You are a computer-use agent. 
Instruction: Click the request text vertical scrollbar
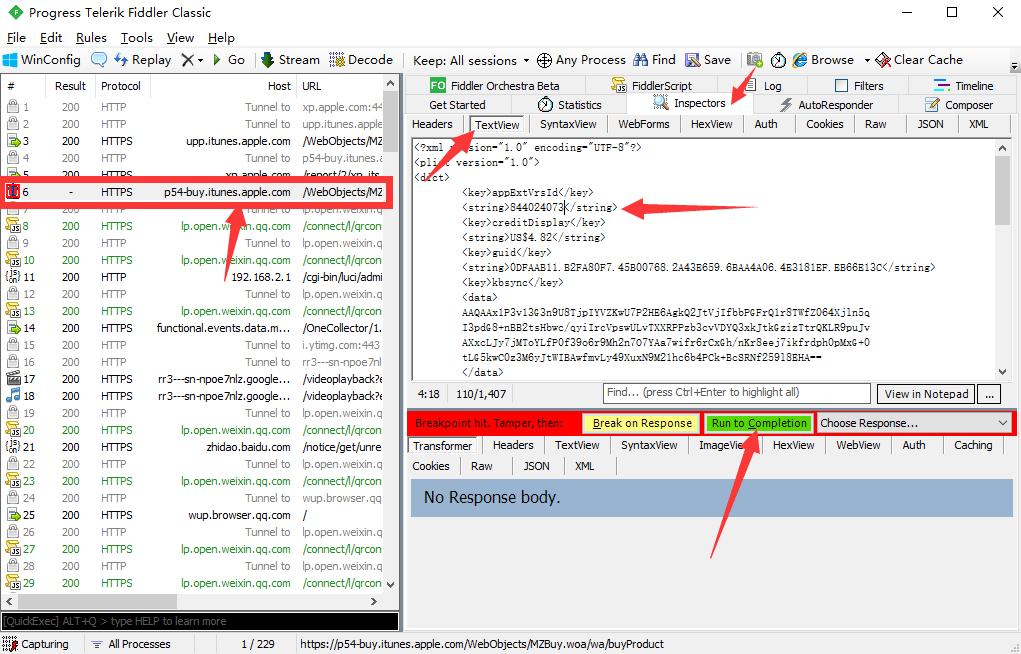(x=1002, y=260)
